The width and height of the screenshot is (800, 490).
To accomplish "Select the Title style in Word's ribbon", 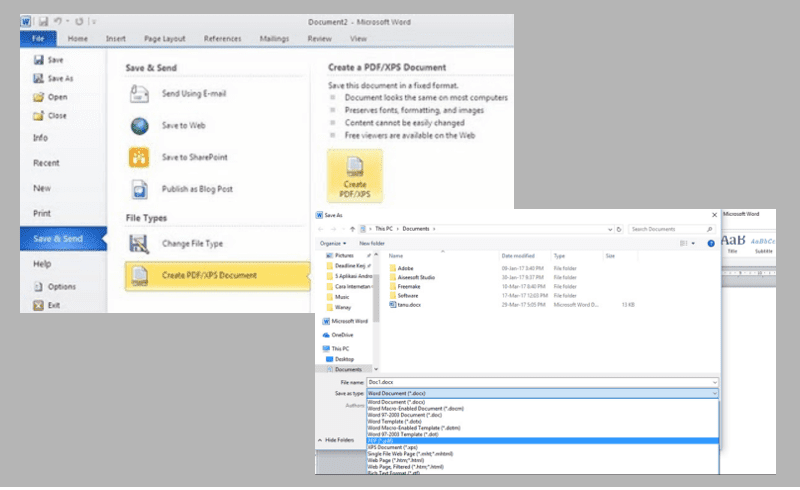I will pyautogui.click(x=733, y=243).
